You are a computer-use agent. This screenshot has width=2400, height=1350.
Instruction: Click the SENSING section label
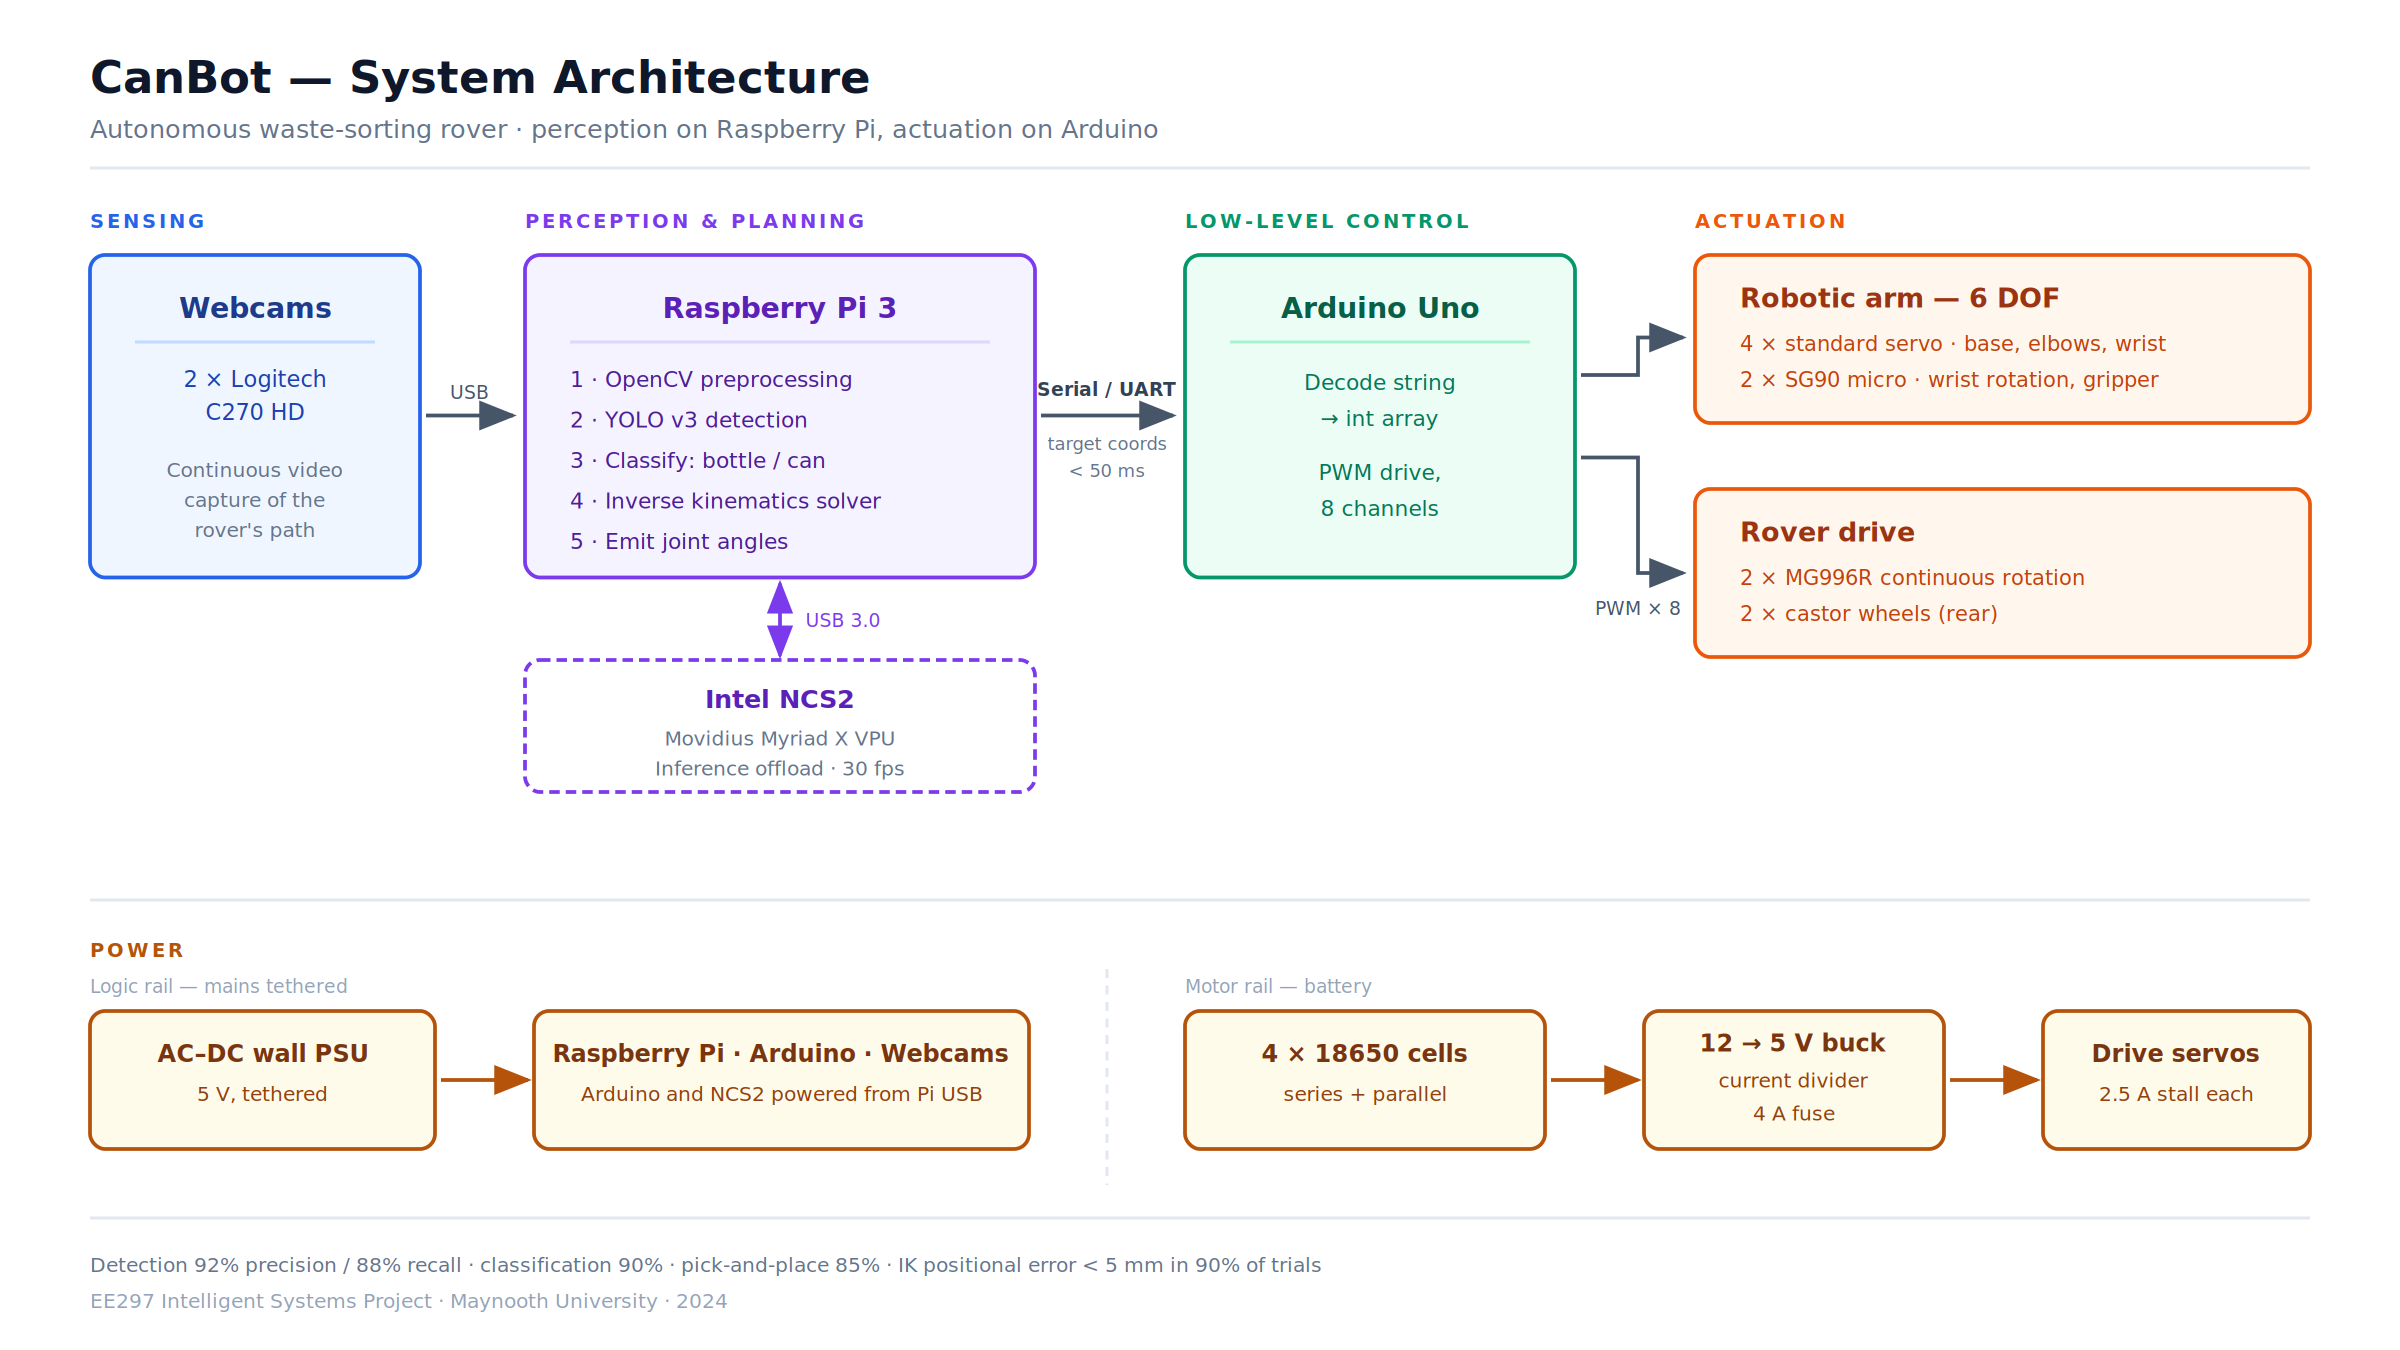(148, 221)
